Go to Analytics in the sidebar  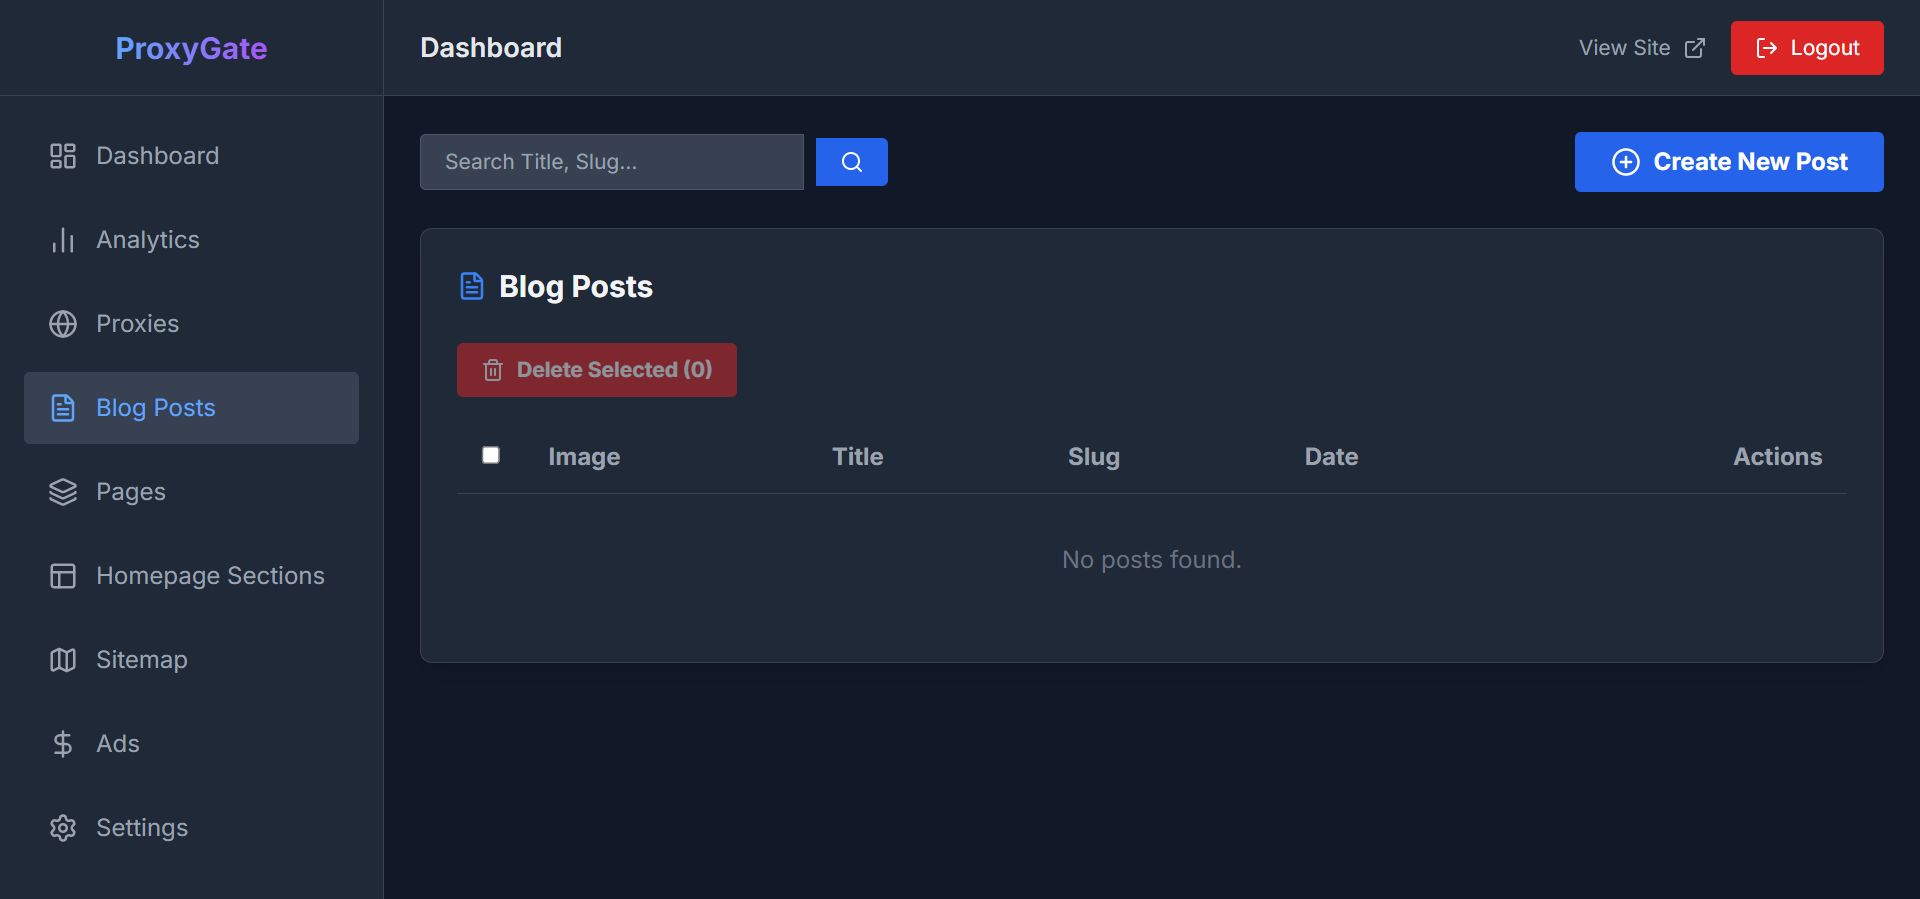coord(148,240)
